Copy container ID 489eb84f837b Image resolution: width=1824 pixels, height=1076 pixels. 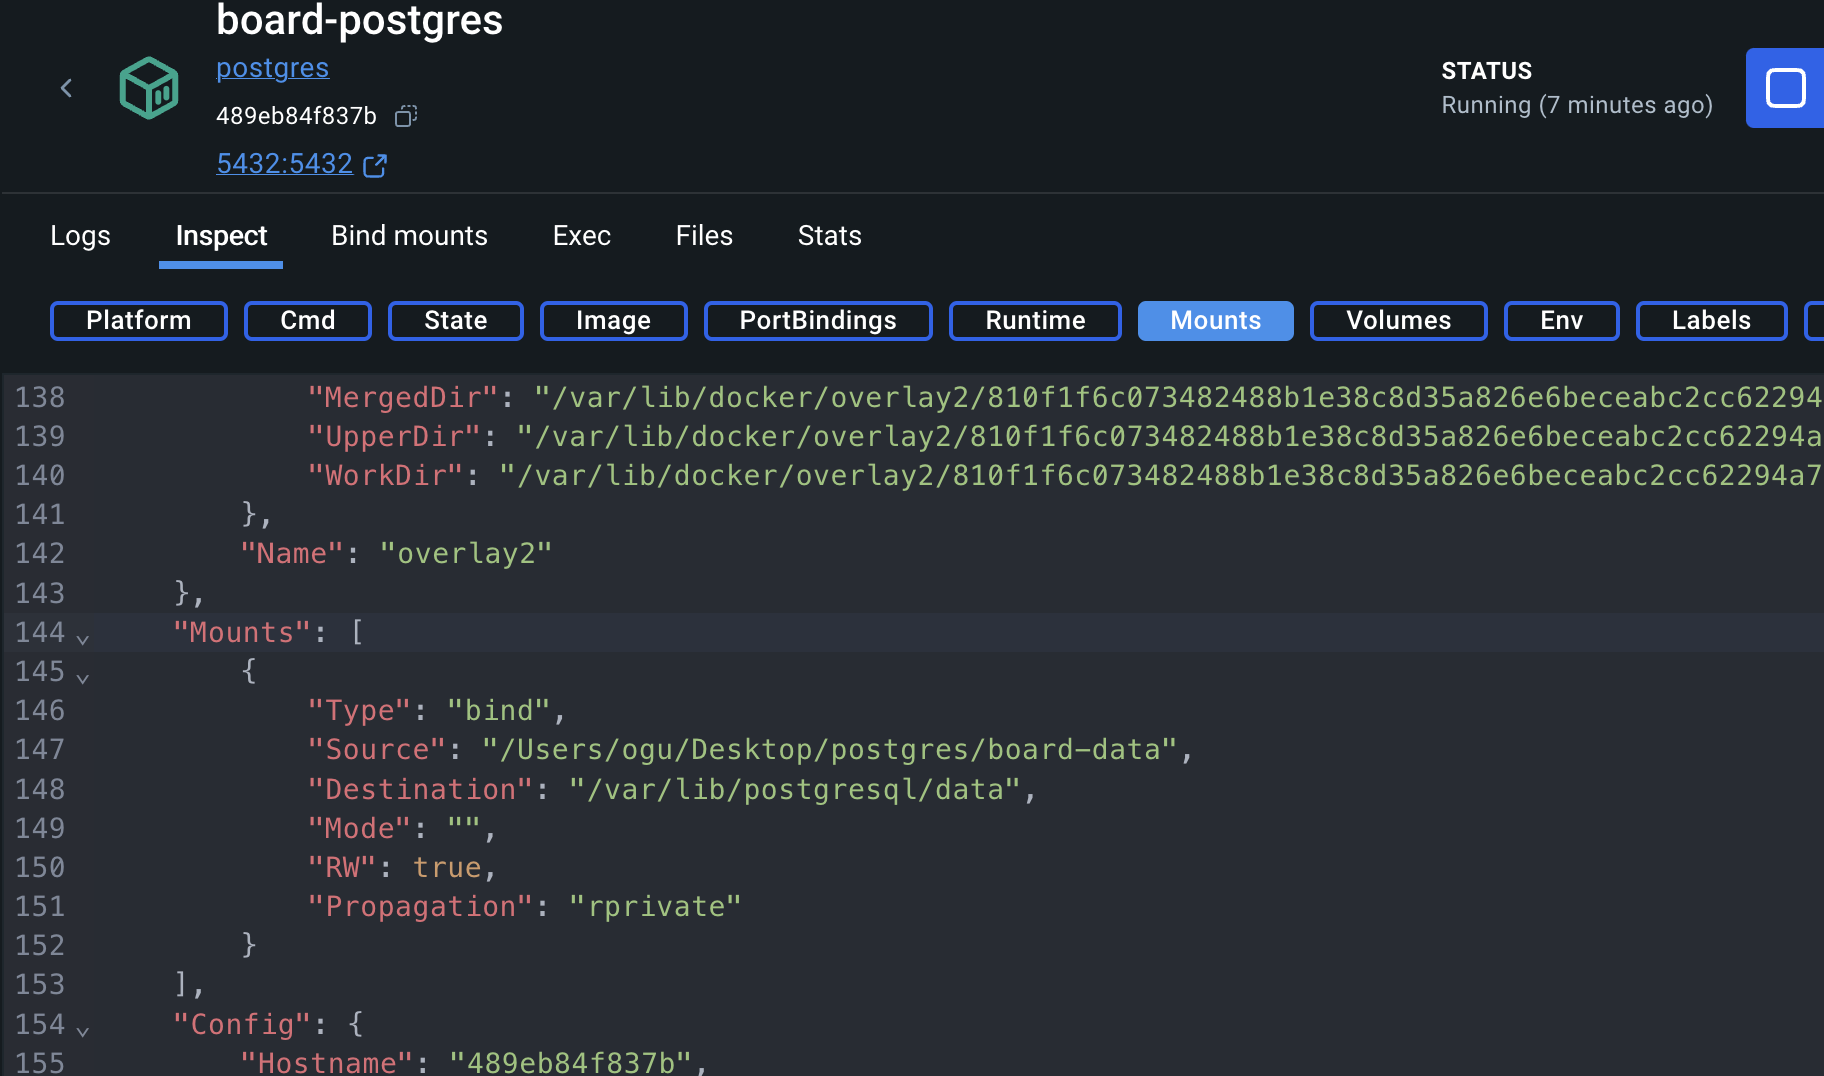pyautogui.click(x=406, y=116)
